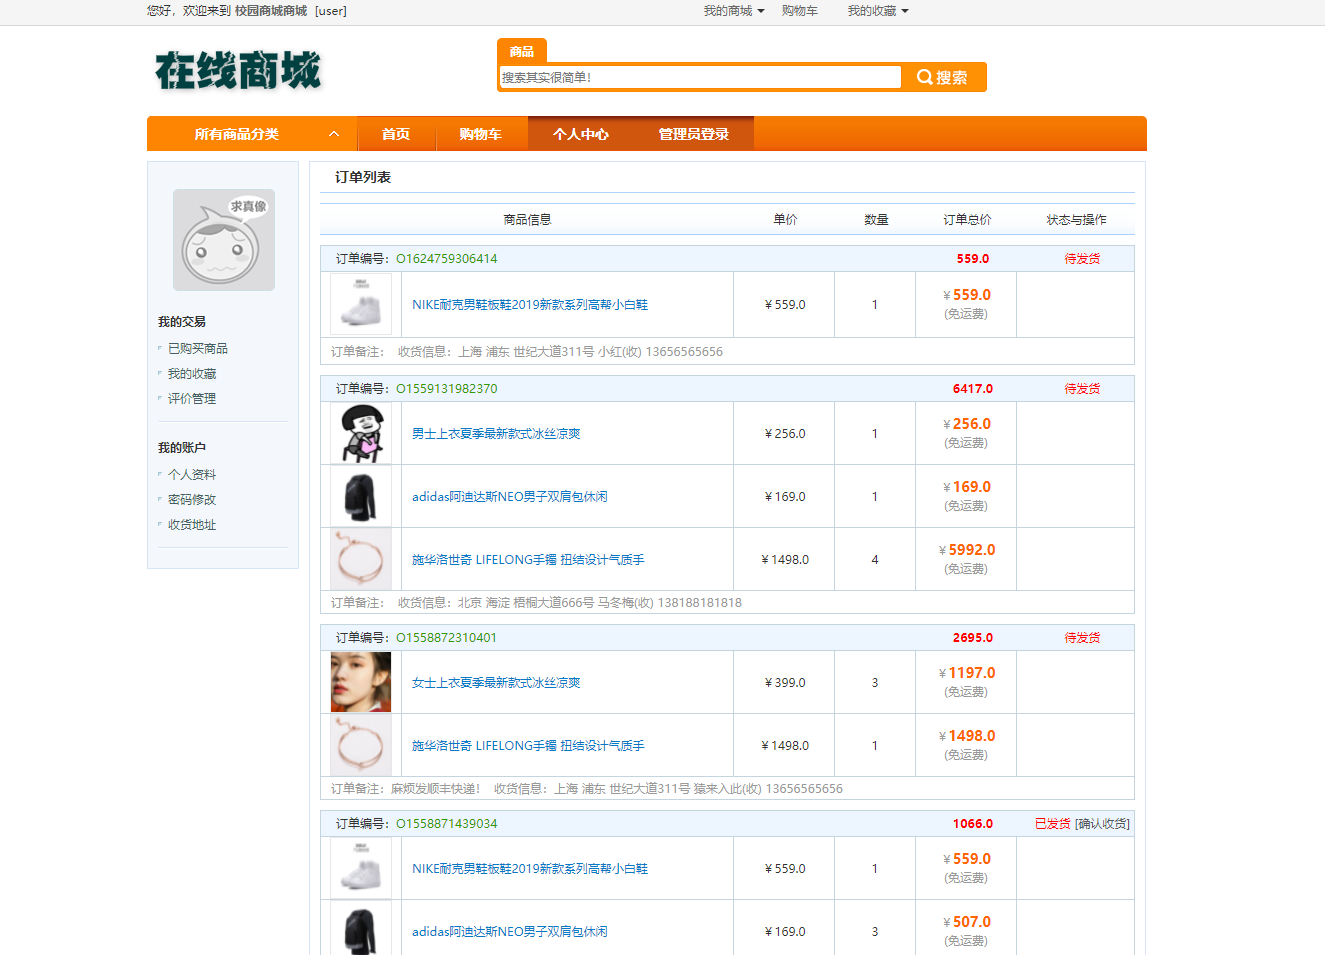Image resolution: width=1325 pixels, height=955 pixels.
Task: Click the search magnifier icon
Action: coord(924,76)
